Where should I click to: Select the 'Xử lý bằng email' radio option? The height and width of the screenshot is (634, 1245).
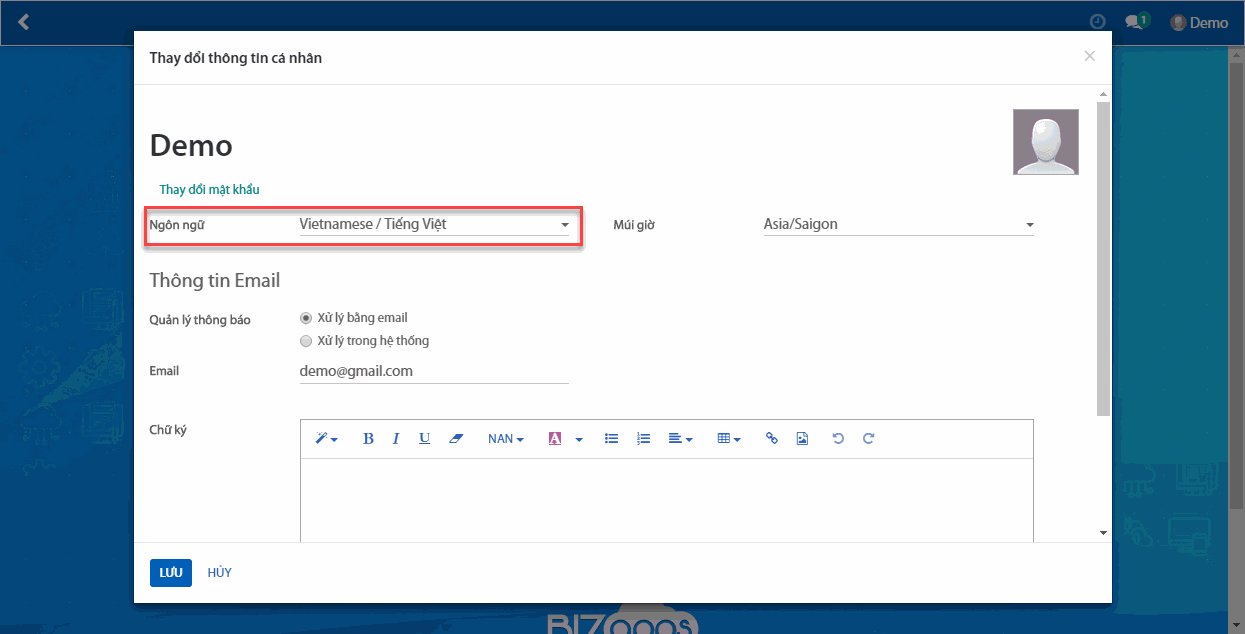(306, 318)
